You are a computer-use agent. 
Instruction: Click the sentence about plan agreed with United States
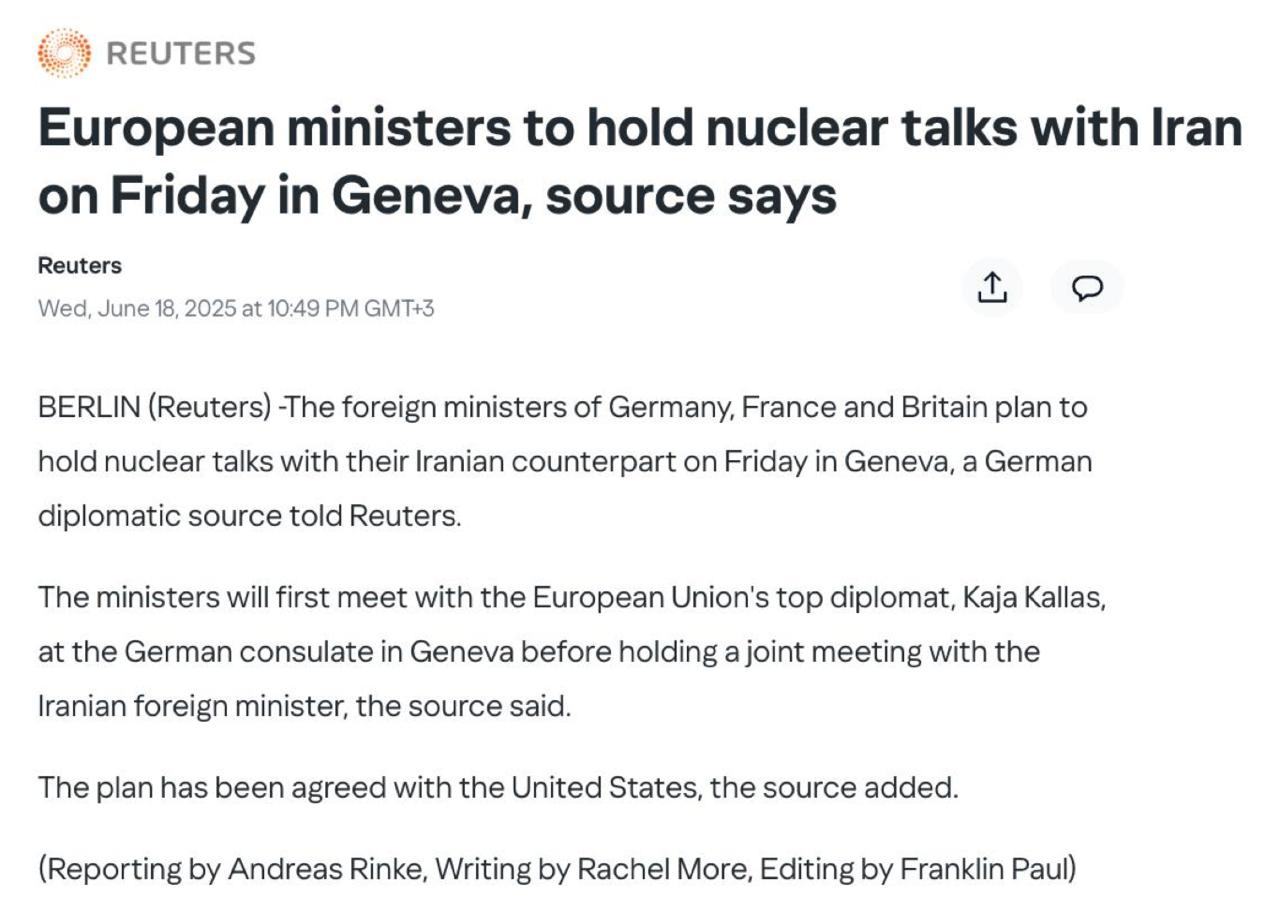click(498, 788)
